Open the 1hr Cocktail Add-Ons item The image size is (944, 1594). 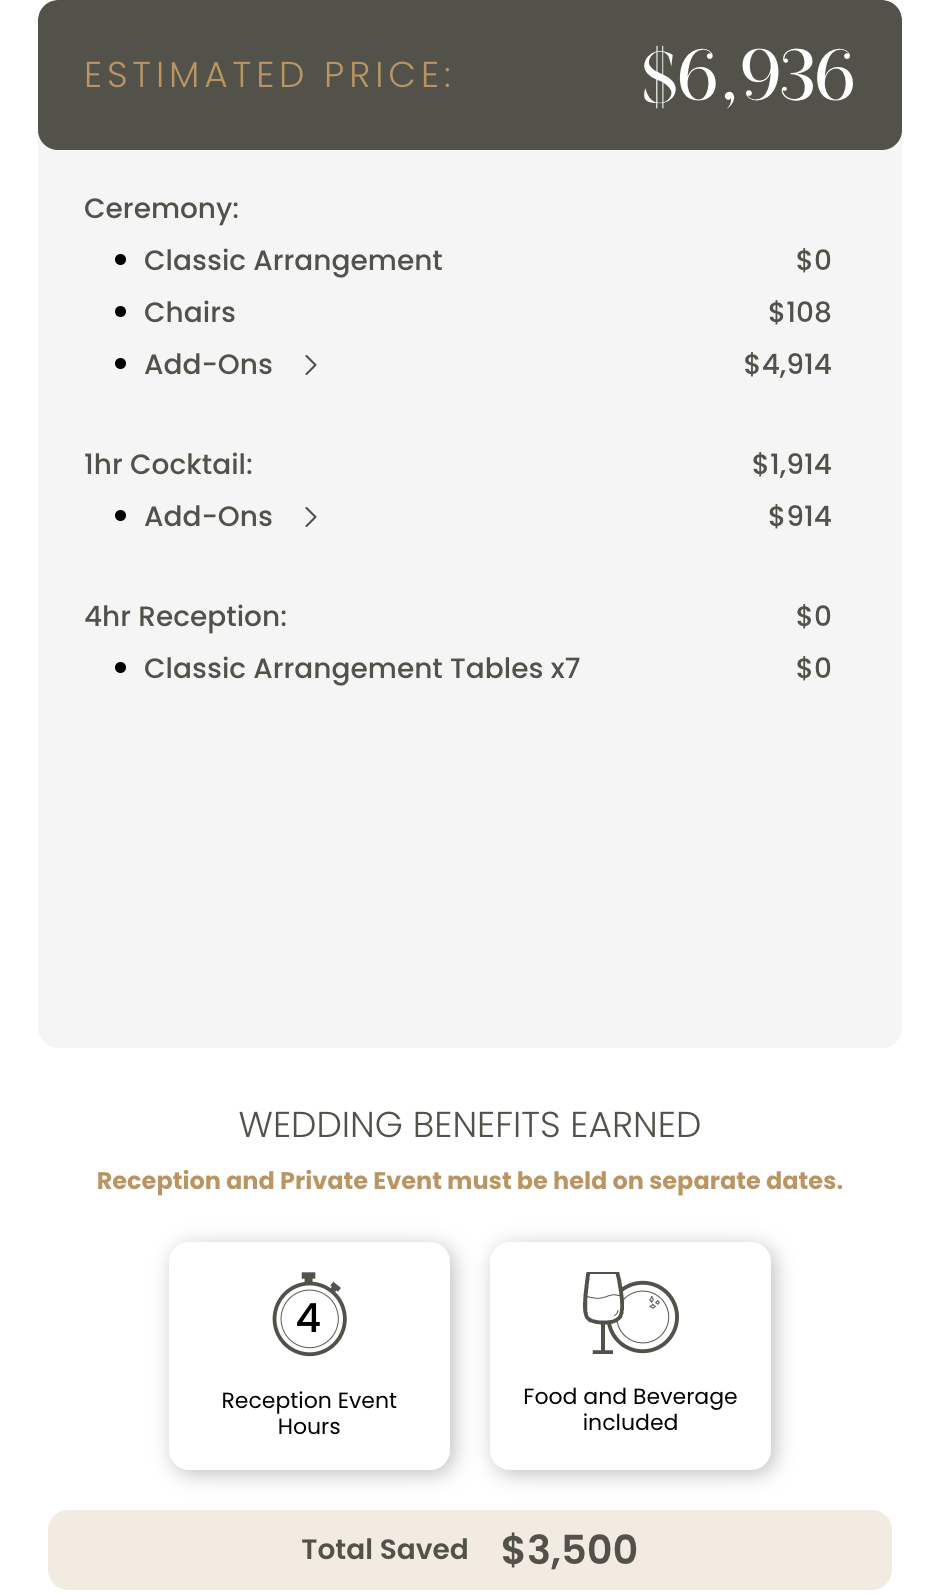coord(208,517)
